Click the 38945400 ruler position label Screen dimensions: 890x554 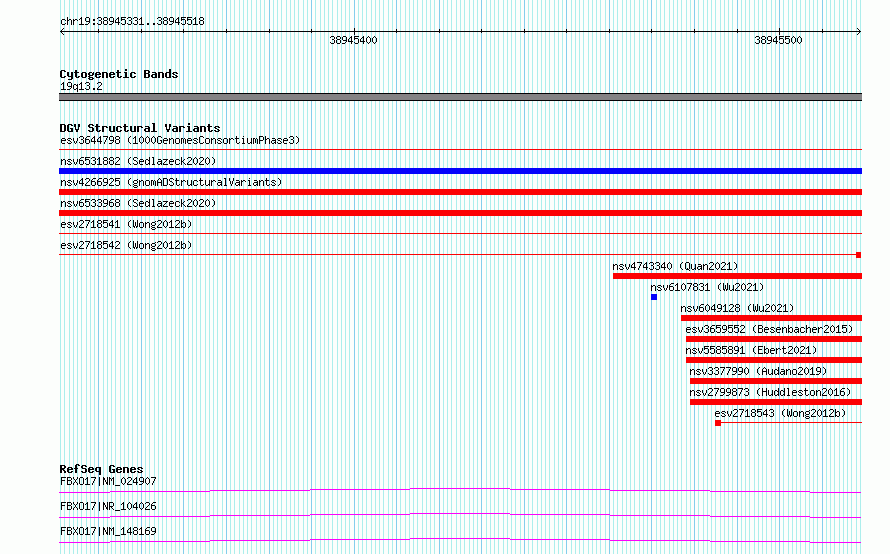click(x=353, y=40)
